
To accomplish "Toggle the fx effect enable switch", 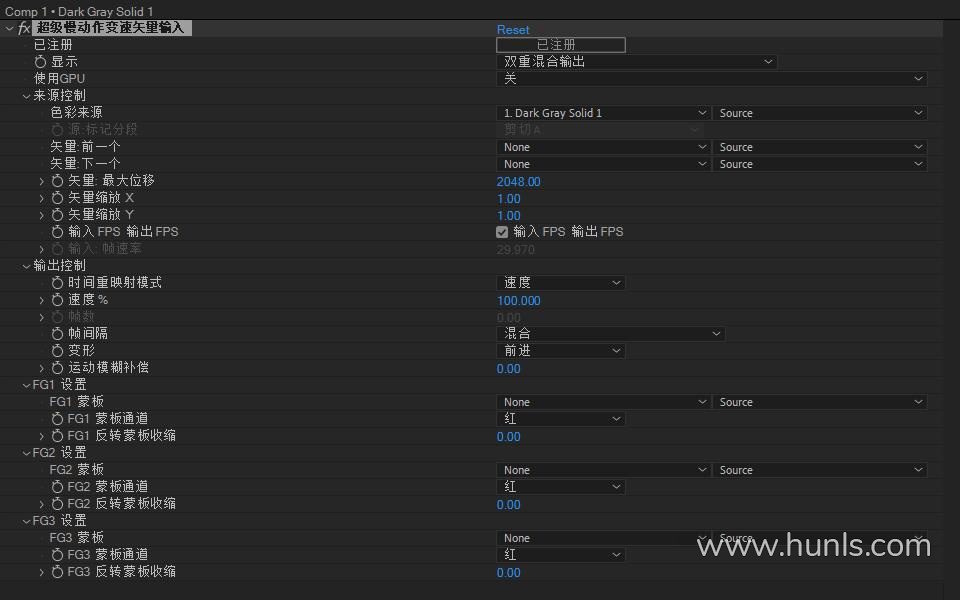I will (25, 28).
